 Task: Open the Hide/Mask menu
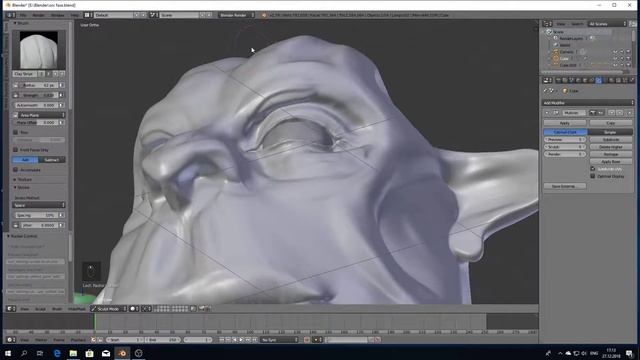(76, 309)
